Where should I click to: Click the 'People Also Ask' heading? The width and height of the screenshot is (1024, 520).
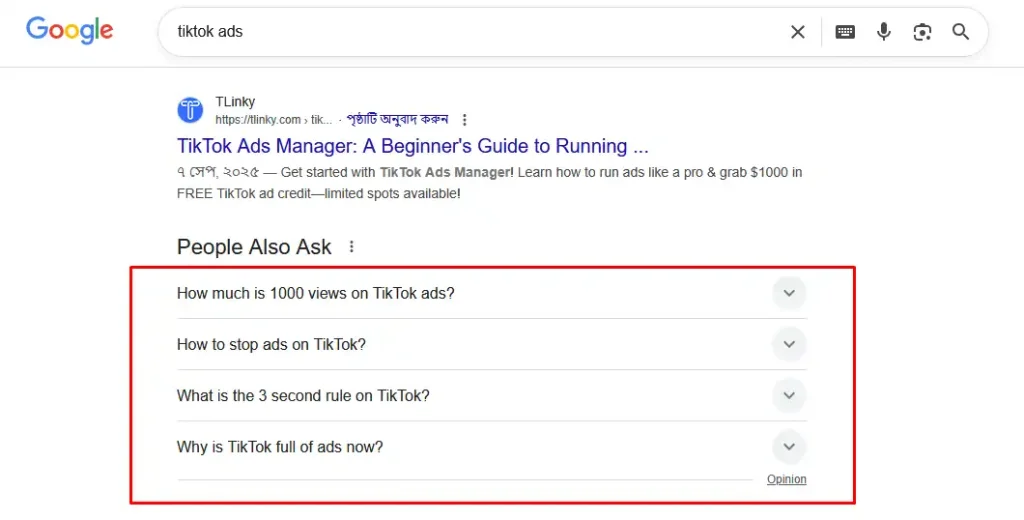point(254,247)
